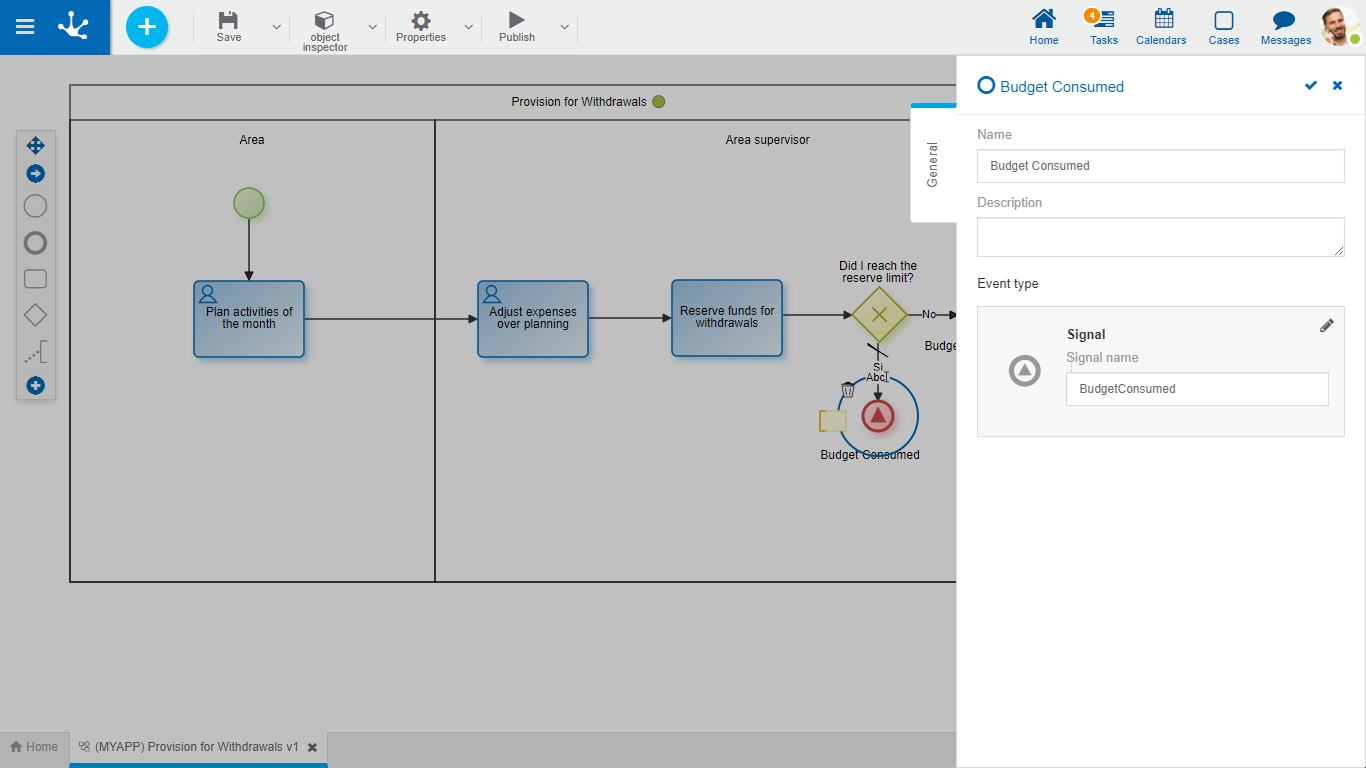1366x768 pixels.
Task: Go to Home in the top navigation
Action: [x=1044, y=27]
